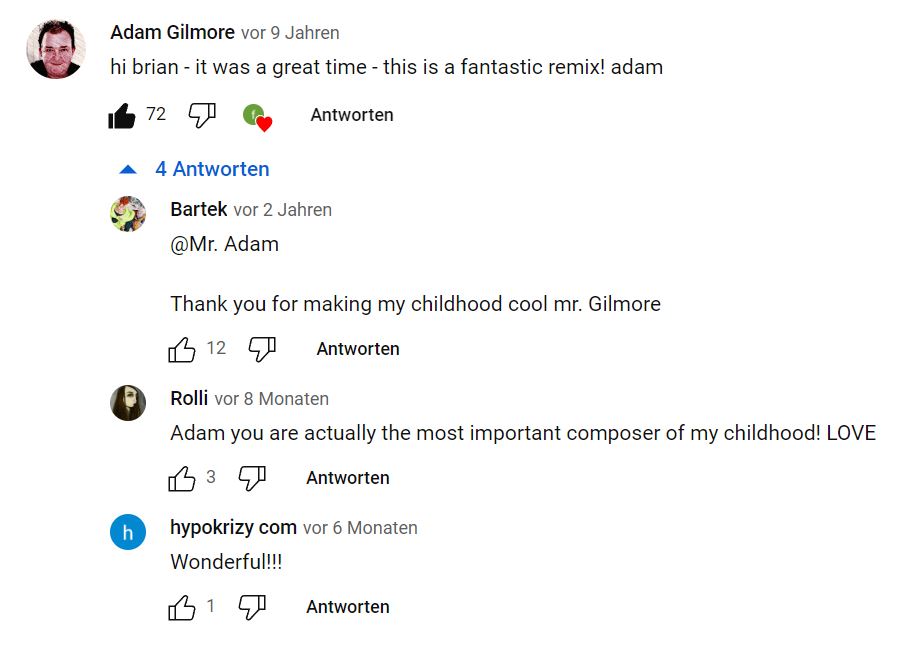
Task: Dislike hypokrizy com's reply
Action: 252,607
